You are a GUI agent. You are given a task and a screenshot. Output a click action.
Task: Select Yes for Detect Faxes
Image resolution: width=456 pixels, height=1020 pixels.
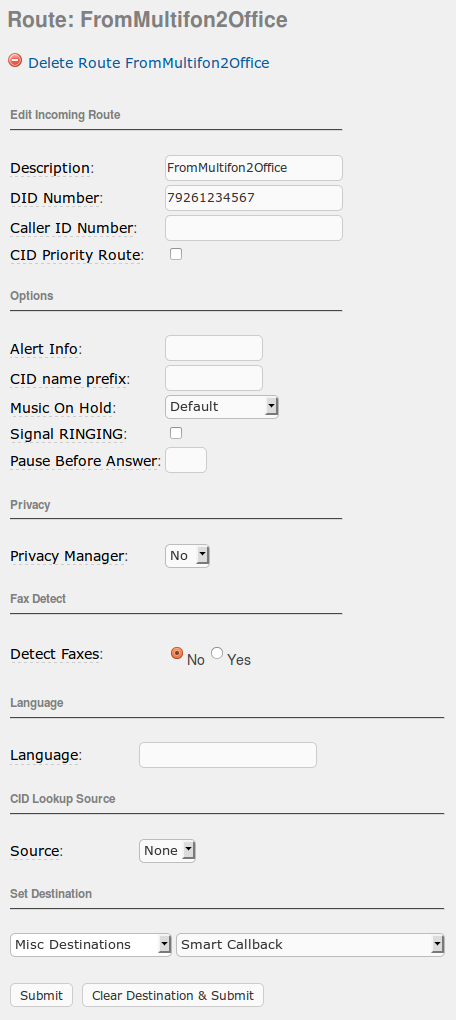(x=217, y=653)
